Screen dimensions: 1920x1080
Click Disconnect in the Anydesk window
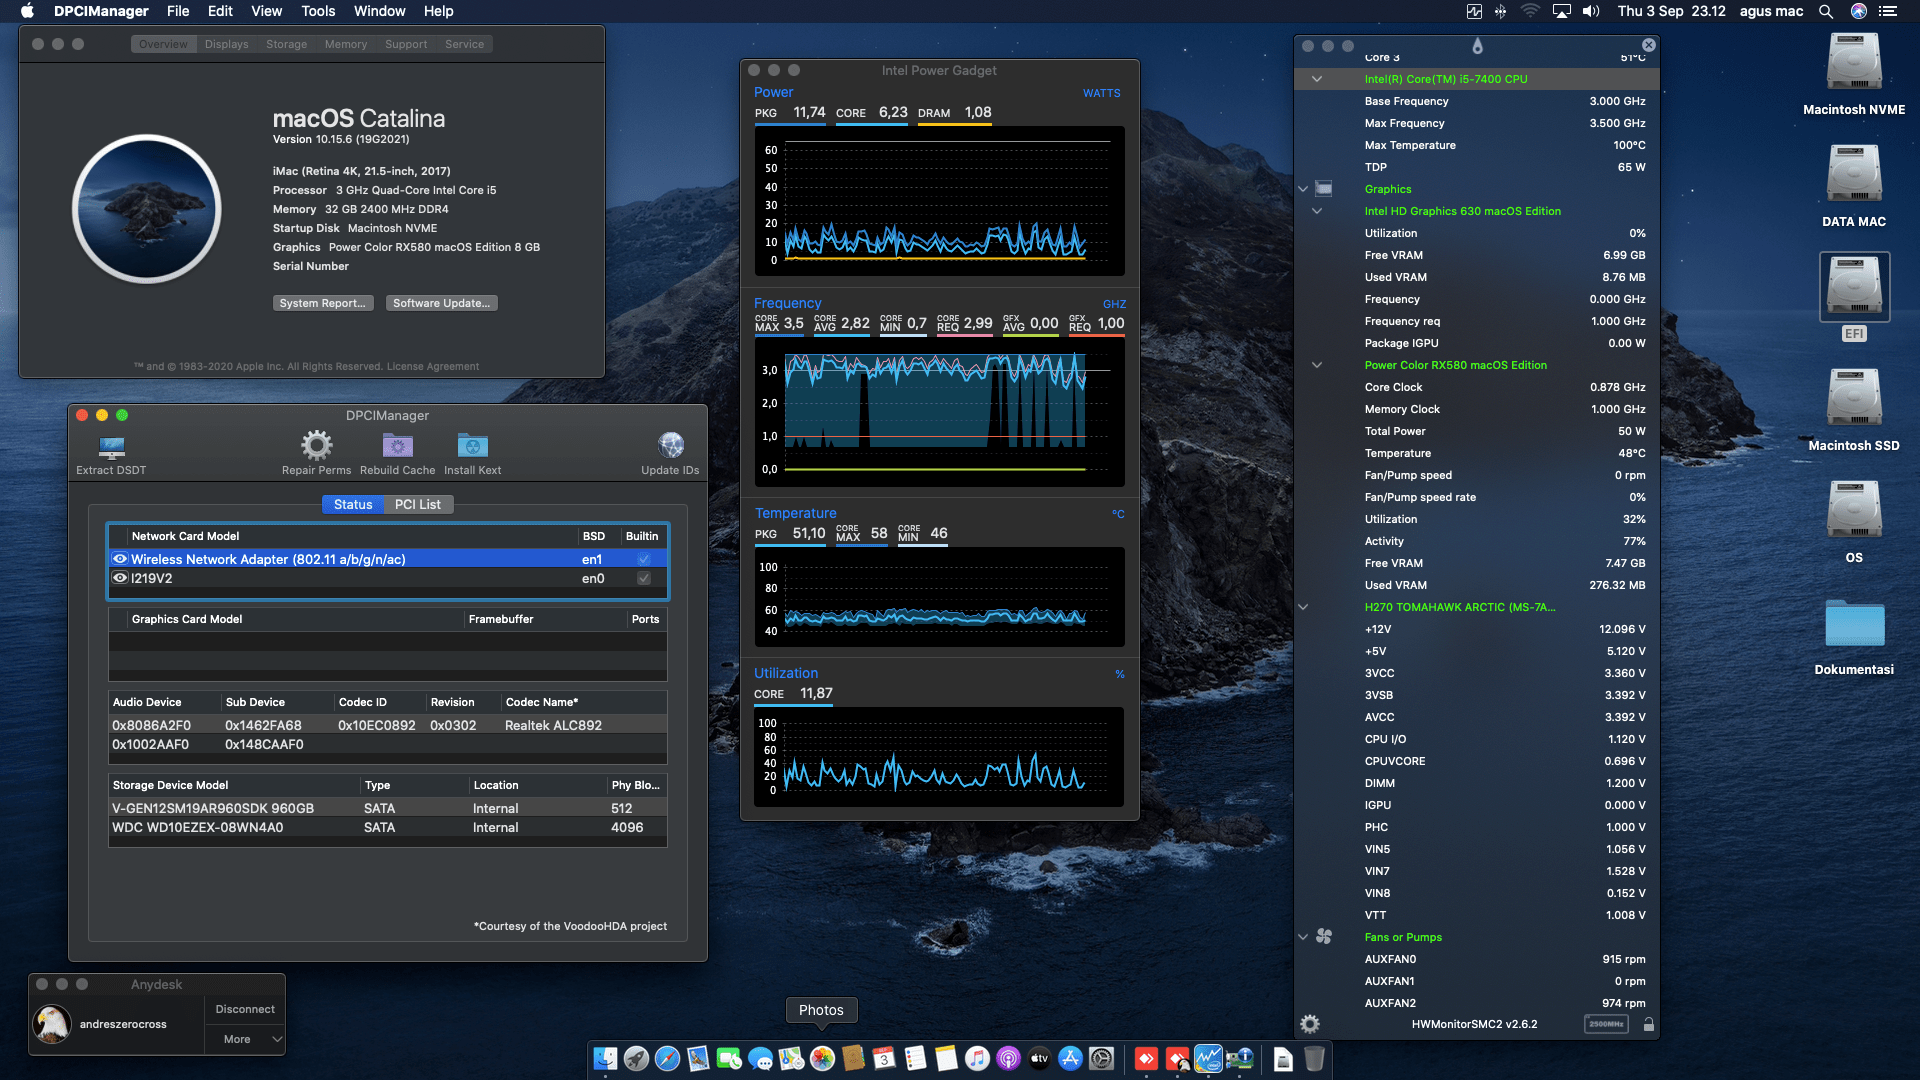244,1008
